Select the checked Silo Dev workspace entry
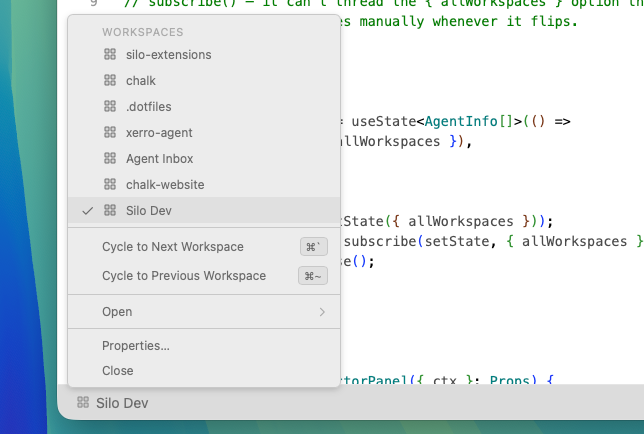Image resolution: width=644 pixels, height=434 pixels. coord(204,211)
